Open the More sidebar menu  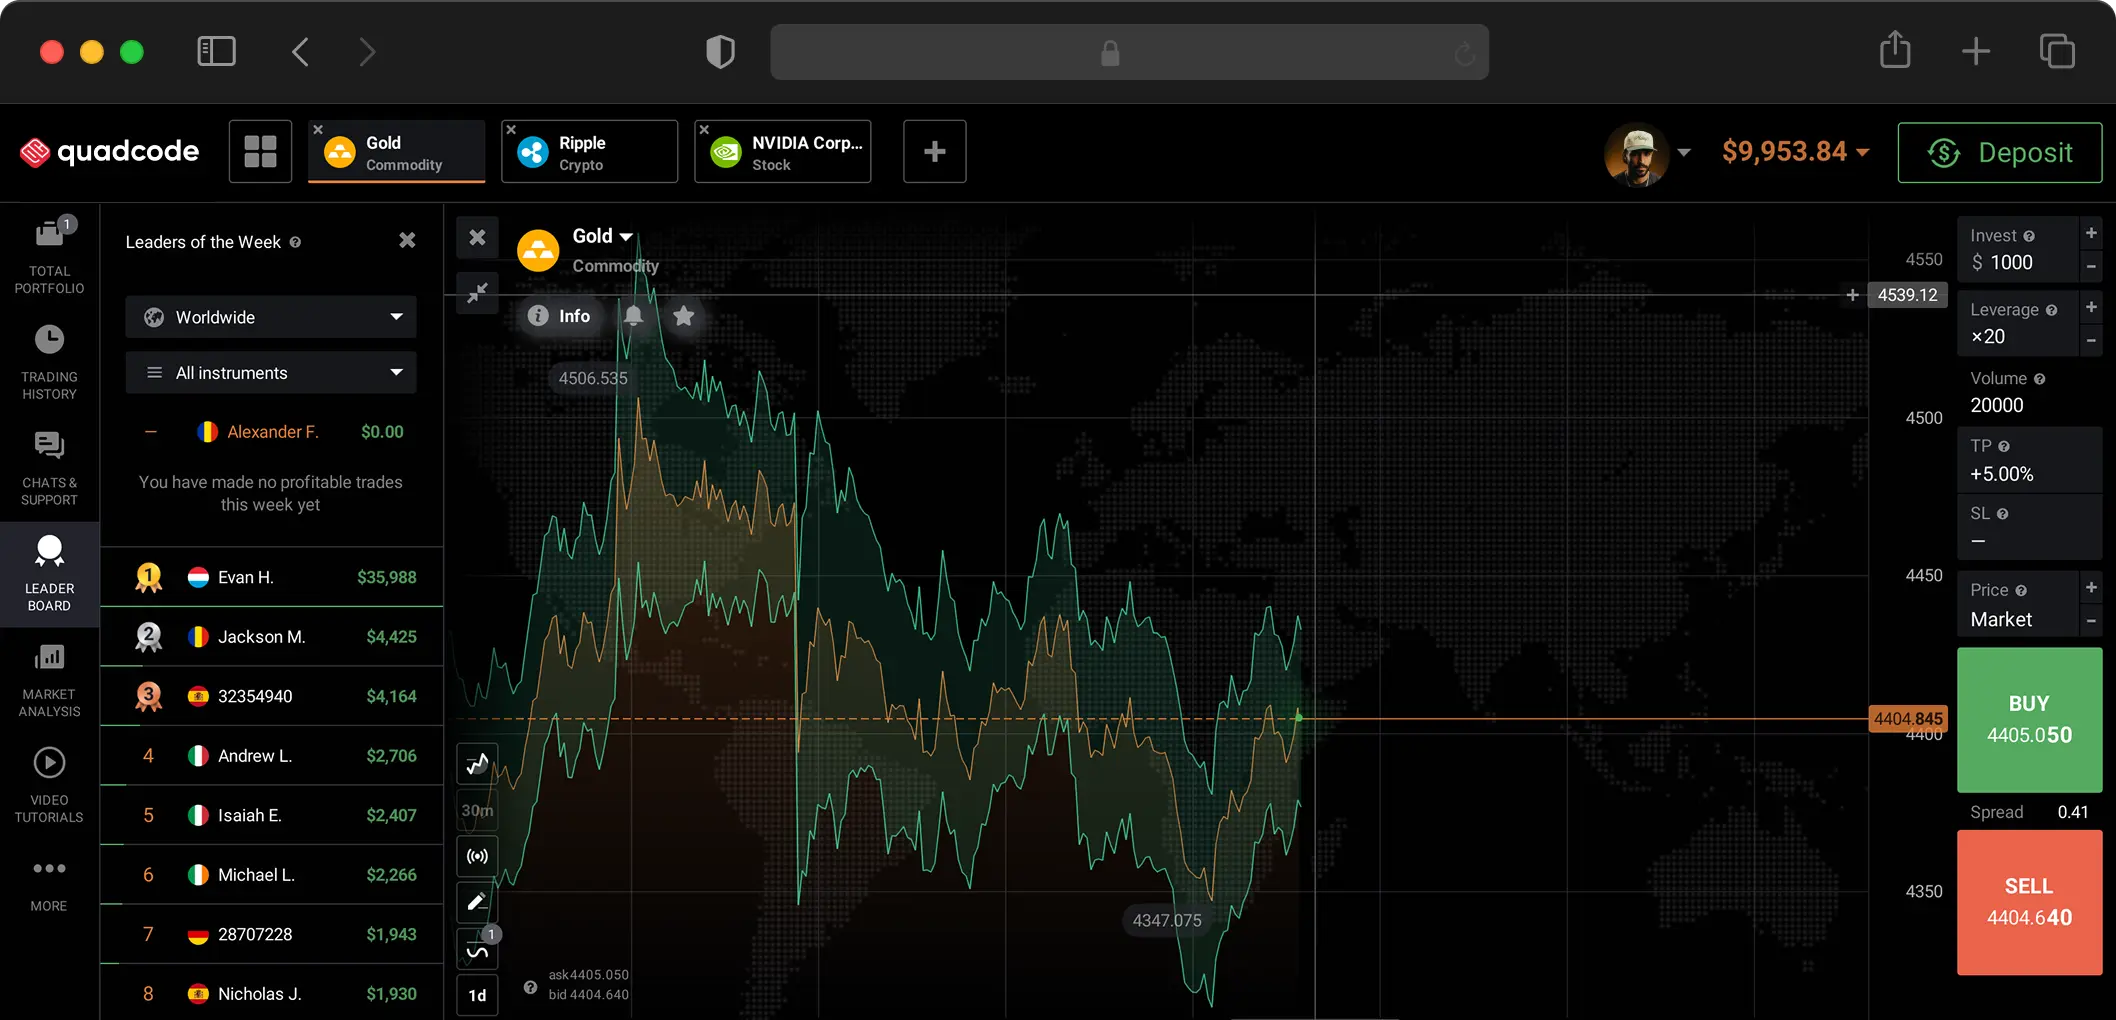tap(49, 885)
